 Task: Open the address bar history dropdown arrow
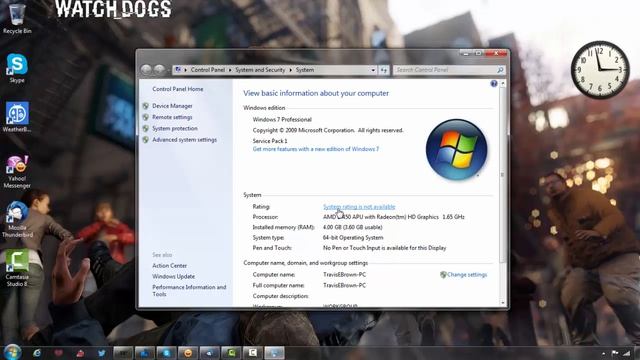pyautogui.click(x=373, y=70)
